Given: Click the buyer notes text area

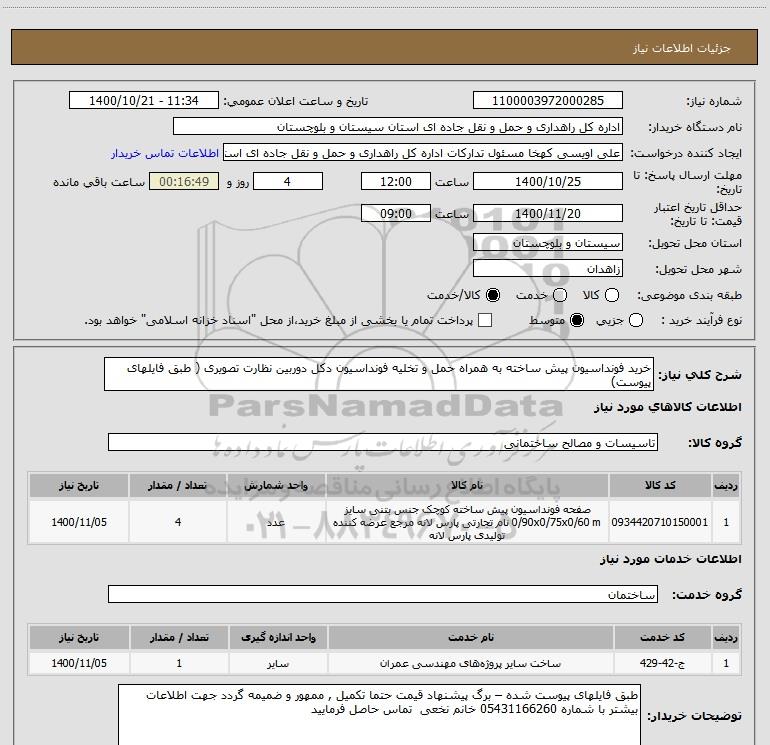Looking at the screenshot, I should click(x=379, y=715).
